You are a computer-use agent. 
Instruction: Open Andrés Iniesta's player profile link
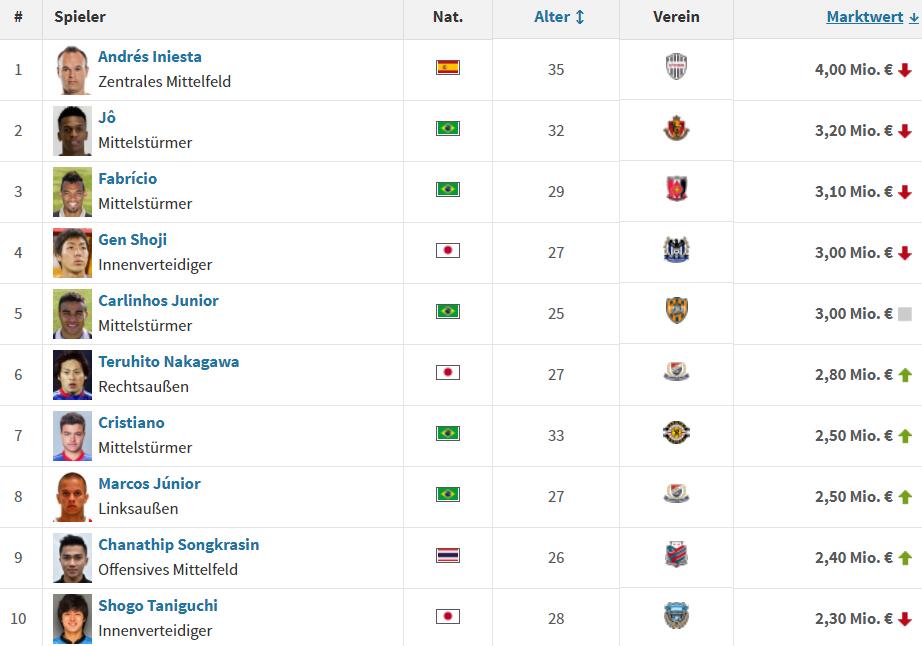[150, 56]
